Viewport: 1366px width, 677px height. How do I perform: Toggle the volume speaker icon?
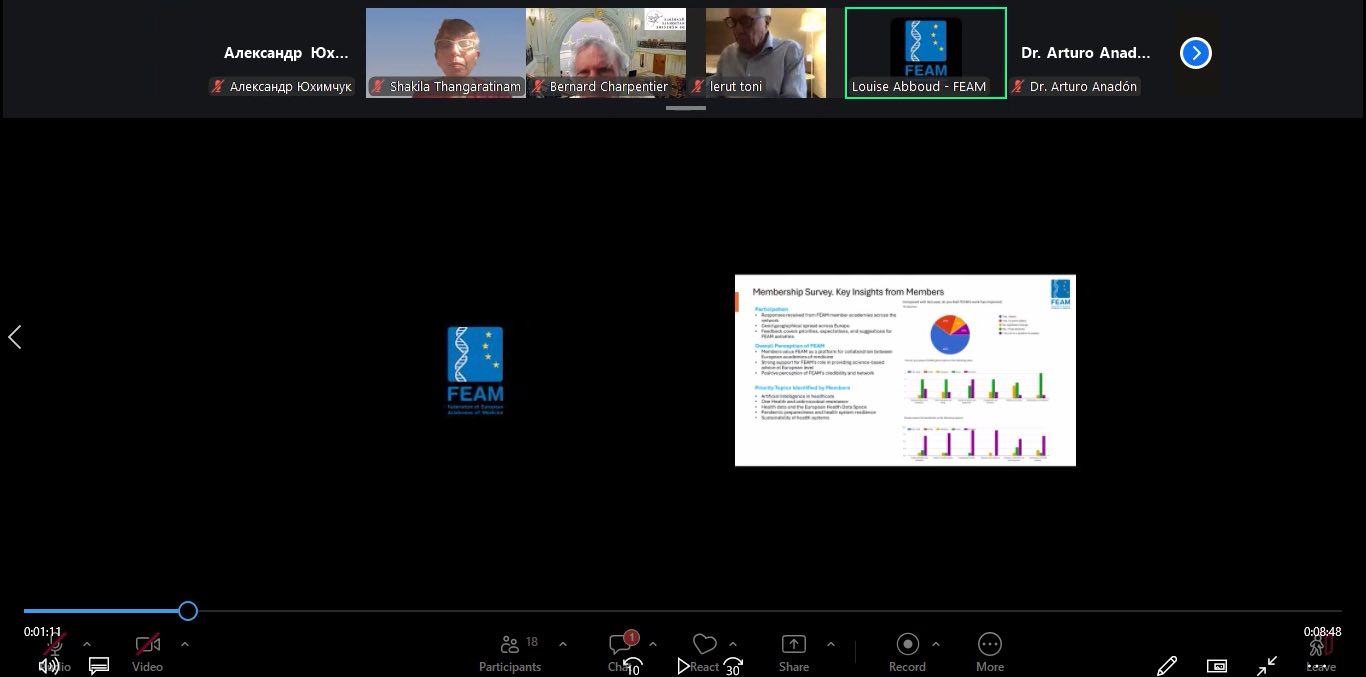tap(47, 666)
